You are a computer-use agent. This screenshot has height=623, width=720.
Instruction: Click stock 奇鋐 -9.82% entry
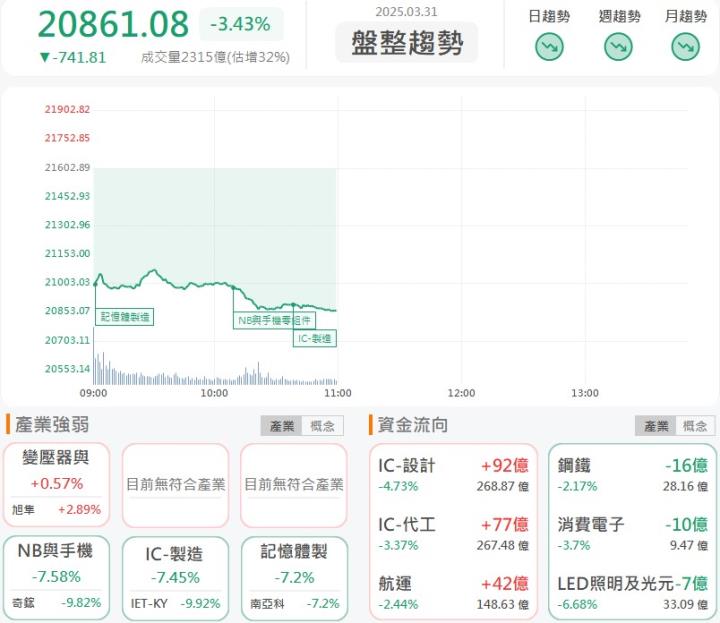pyautogui.click(x=56, y=602)
